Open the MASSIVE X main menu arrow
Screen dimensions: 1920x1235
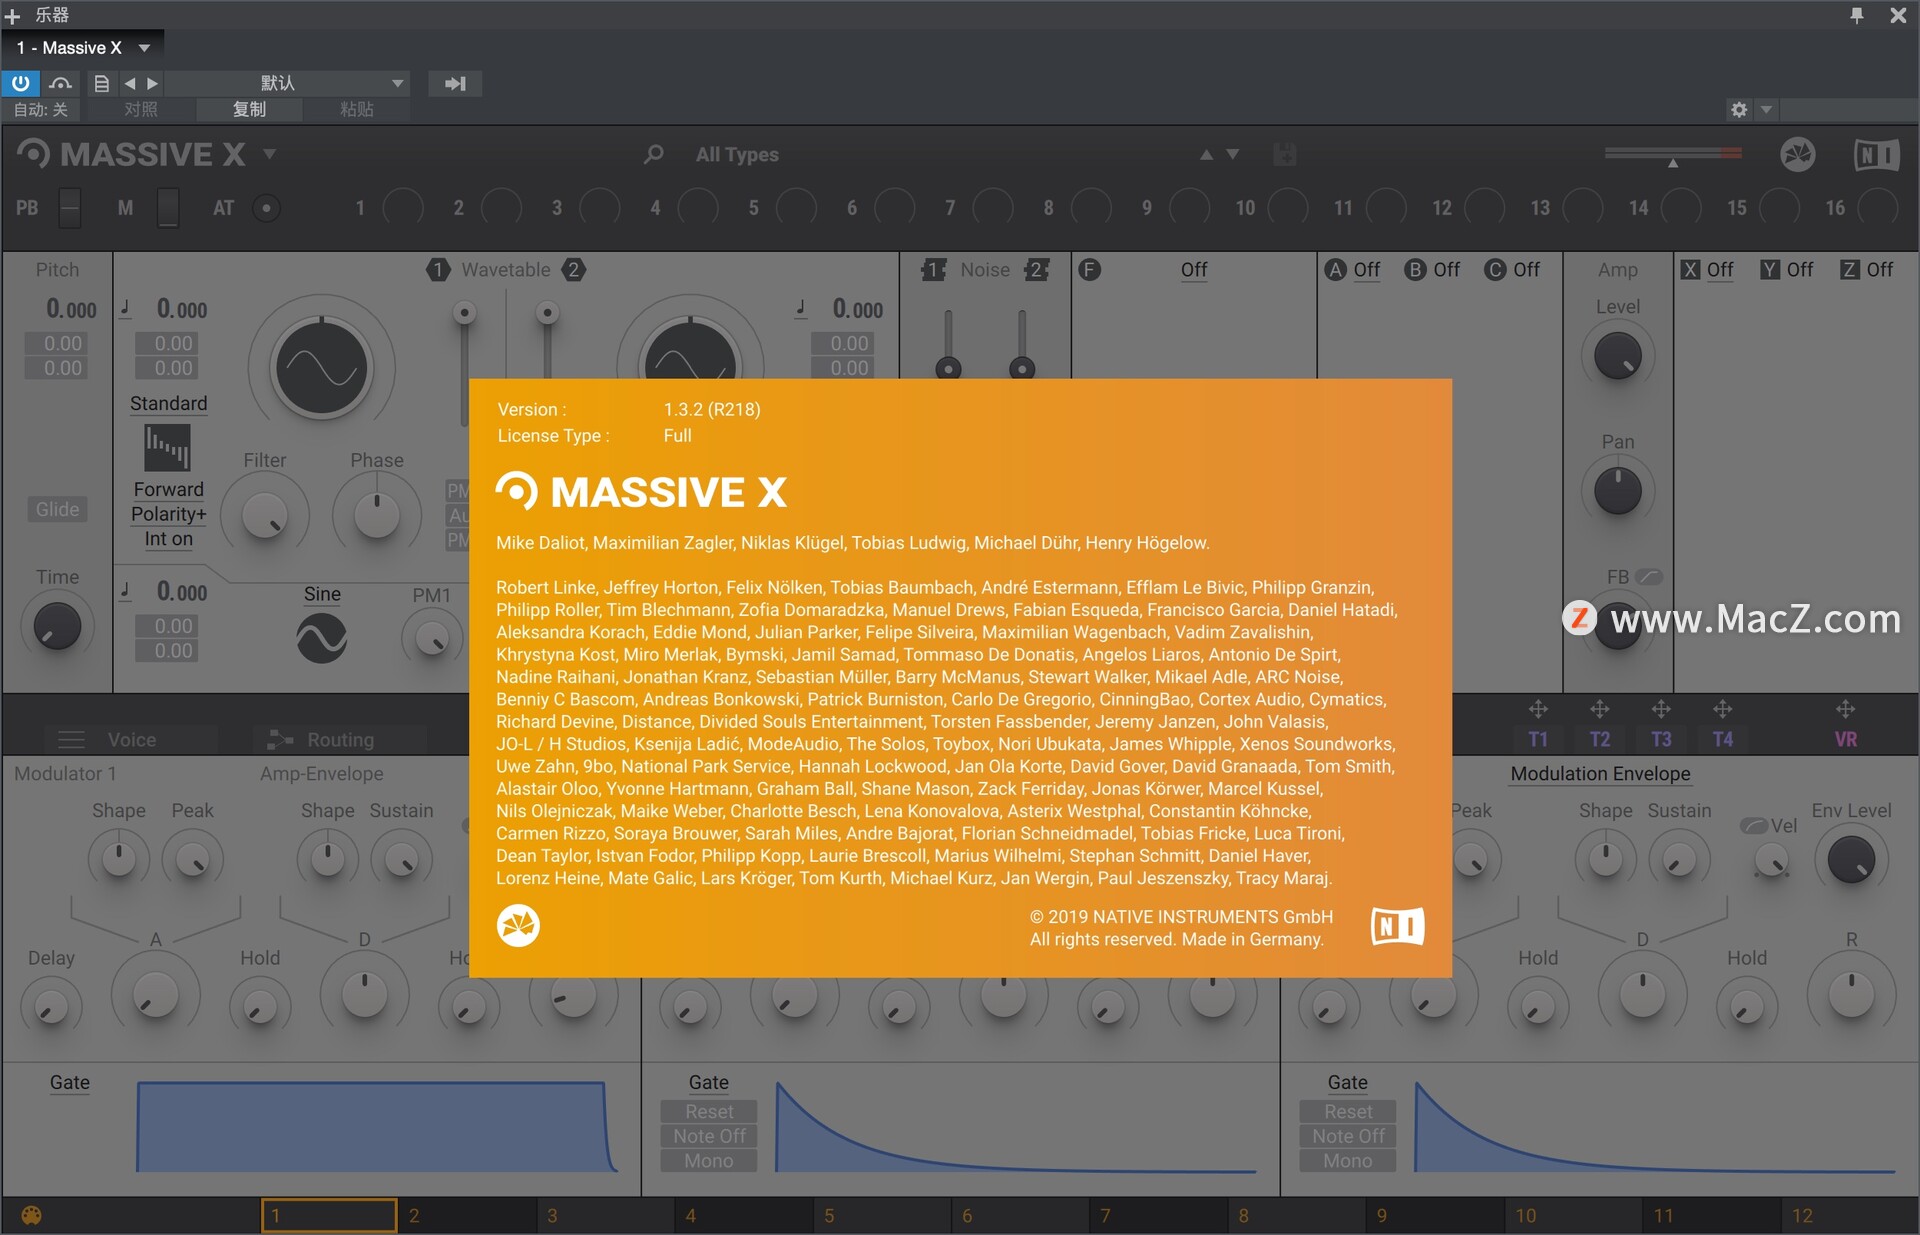tap(269, 154)
